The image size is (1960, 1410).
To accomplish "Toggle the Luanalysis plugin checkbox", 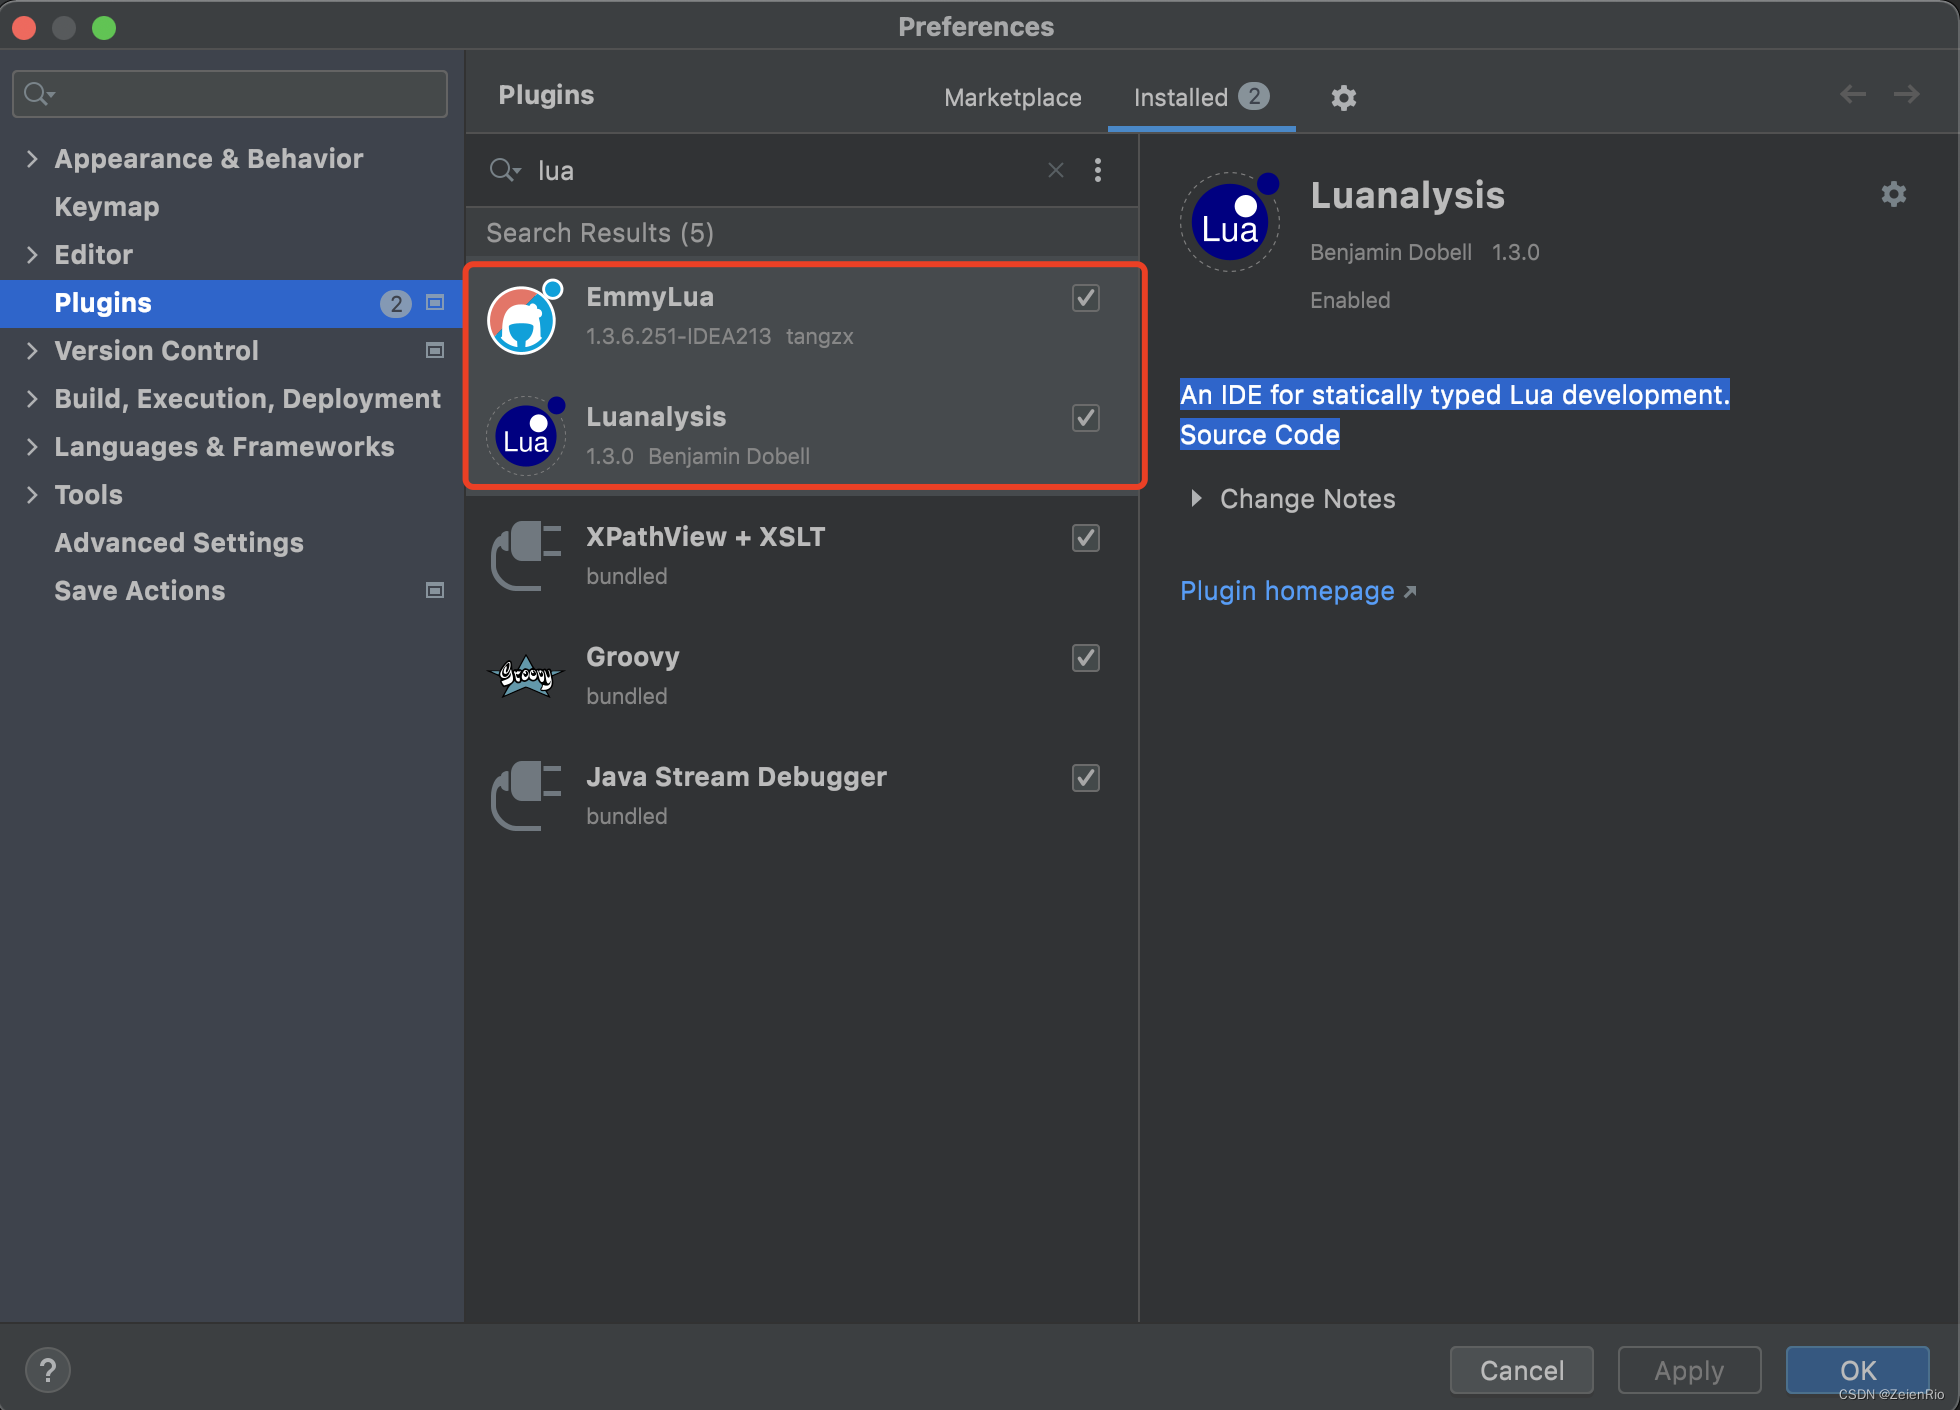I will pyautogui.click(x=1085, y=418).
